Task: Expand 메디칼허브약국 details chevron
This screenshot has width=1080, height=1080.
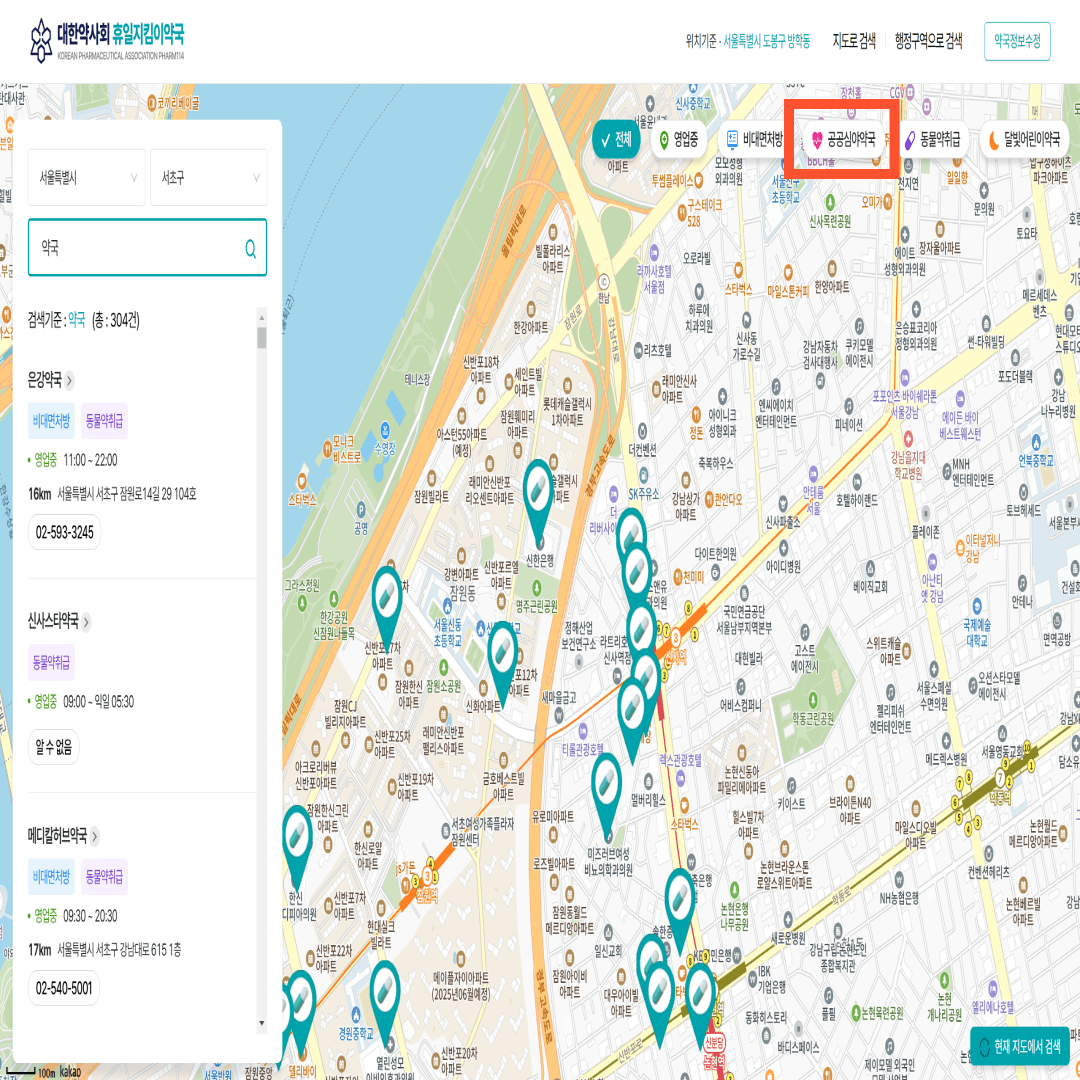Action: [94, 837]
